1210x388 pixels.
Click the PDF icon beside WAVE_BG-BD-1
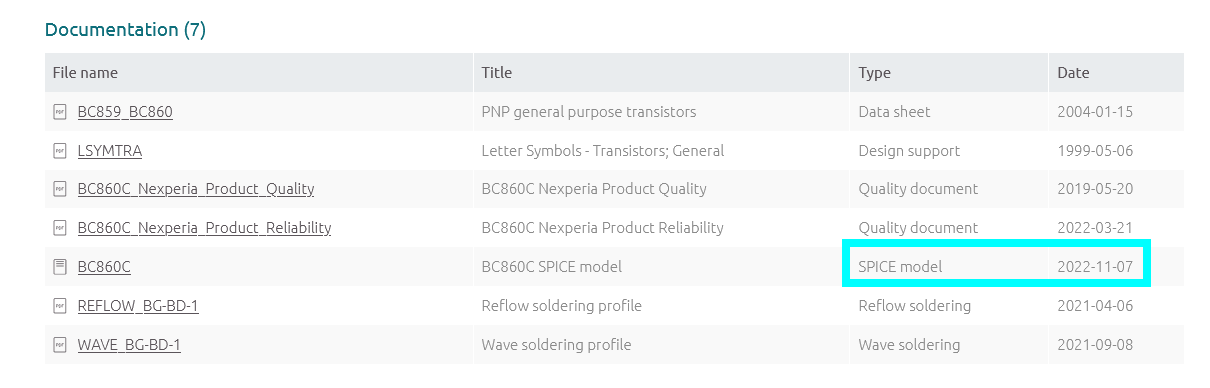(x=60, y=345)
